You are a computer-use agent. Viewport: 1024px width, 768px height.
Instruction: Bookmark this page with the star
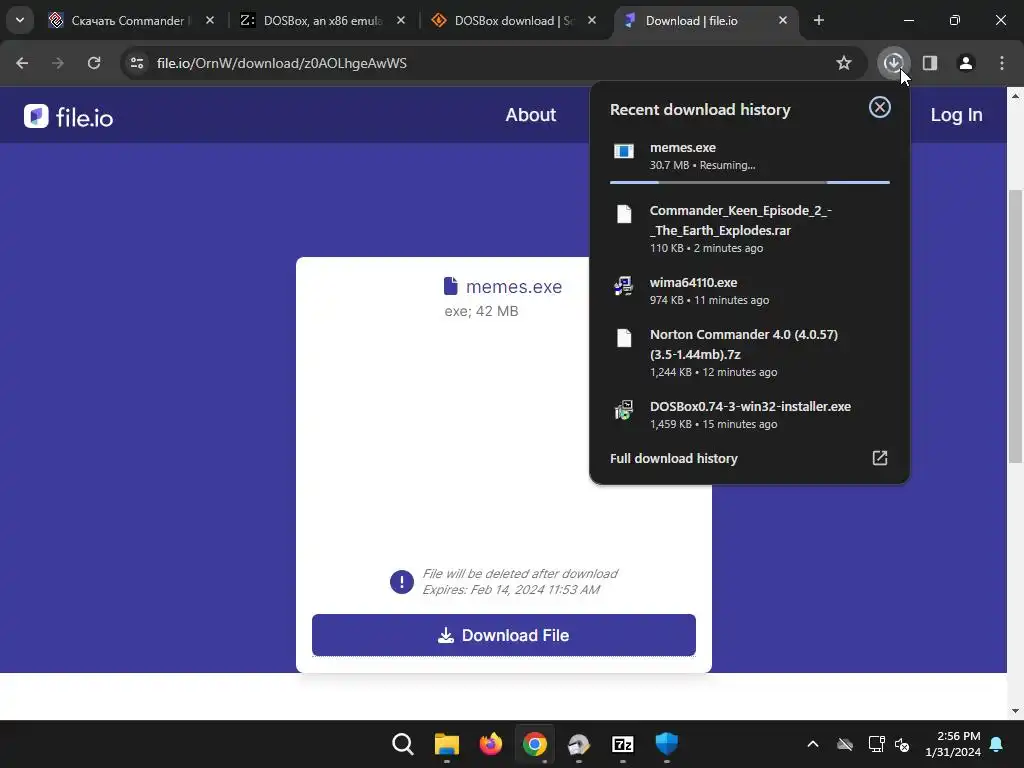tap(844, 63)
